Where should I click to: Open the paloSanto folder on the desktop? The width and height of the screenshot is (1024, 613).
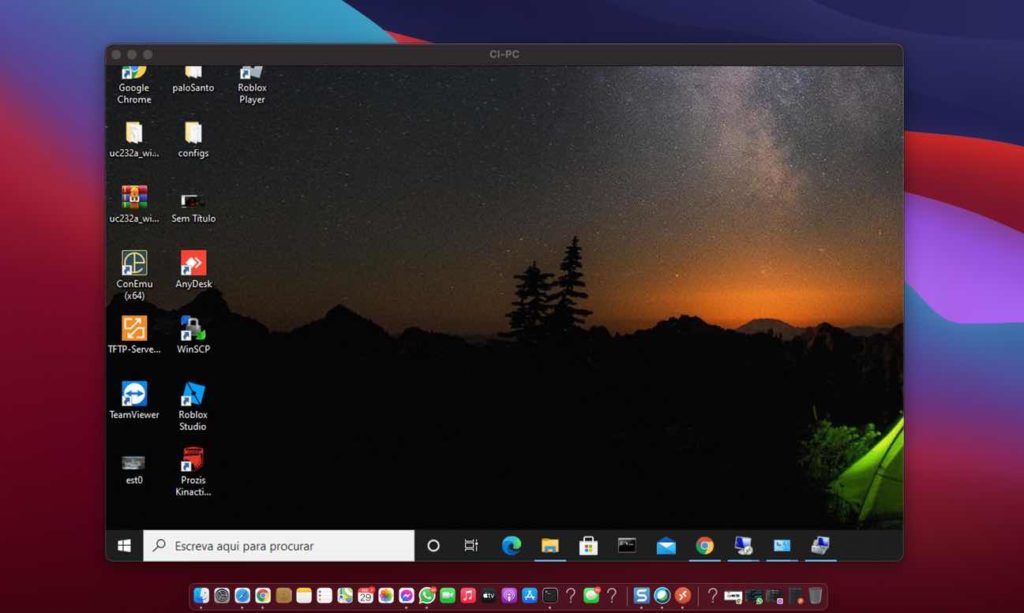(x=193, y=80)
